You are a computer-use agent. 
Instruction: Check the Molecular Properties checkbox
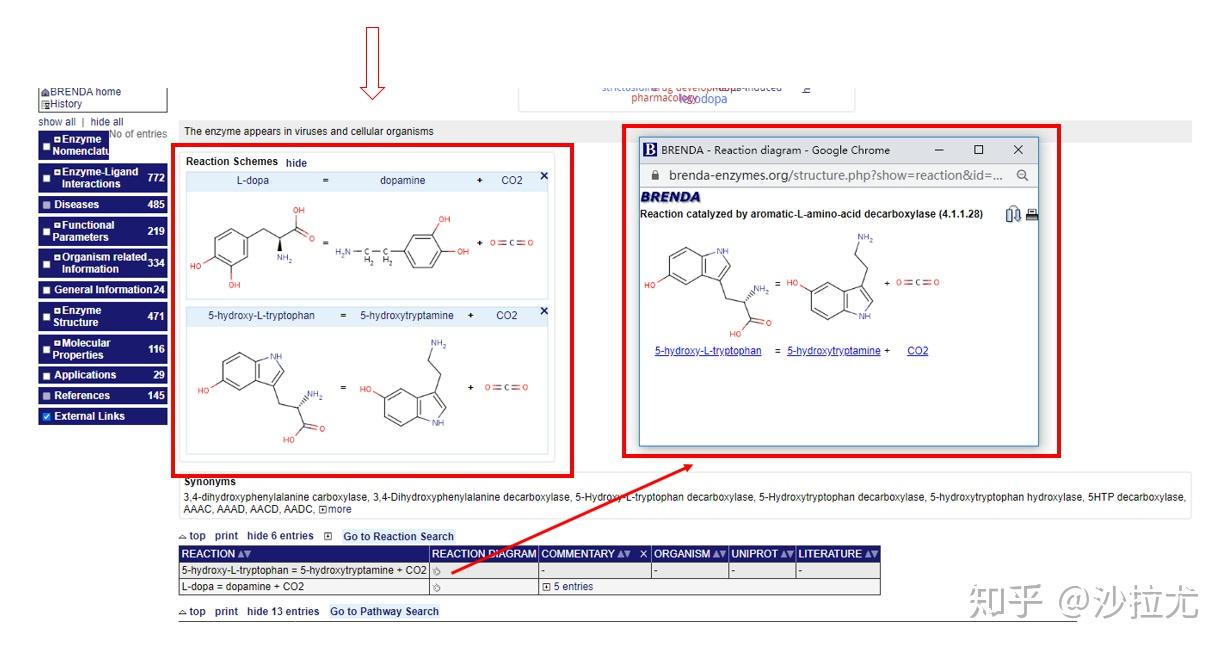click(x=44, y=347)
